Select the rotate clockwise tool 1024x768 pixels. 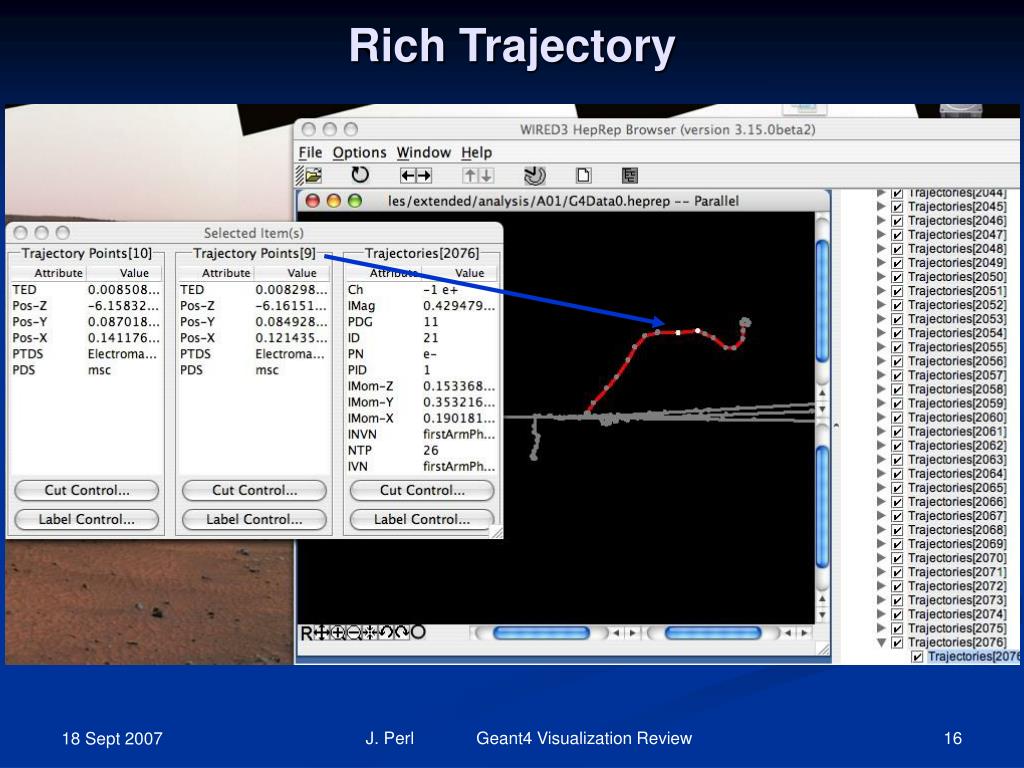click(402, 632)
